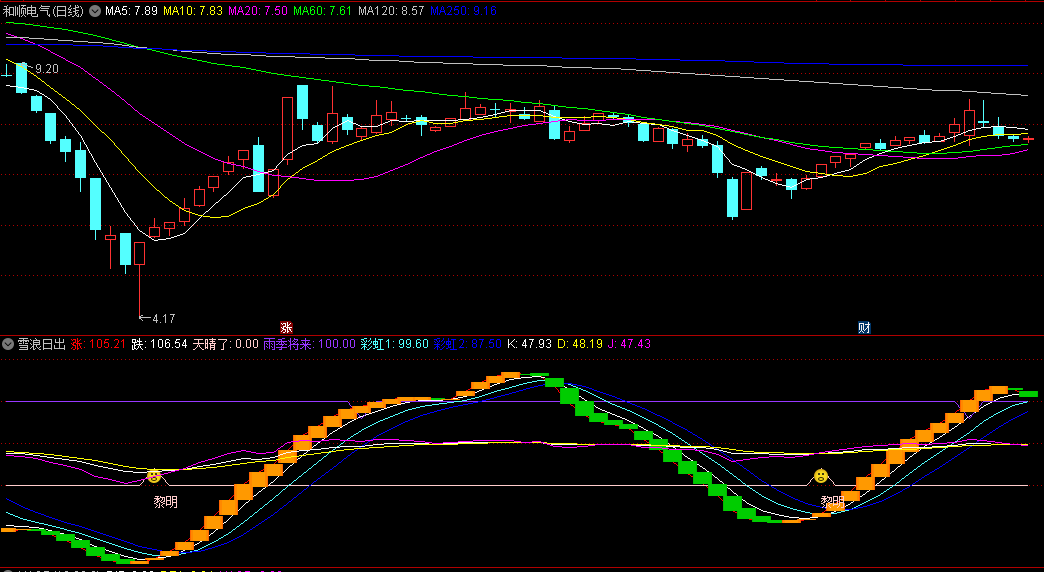The image size is (1044, 572).
Task: Click the 和顺电气(日线) chart title
Action: click(43, 11)
